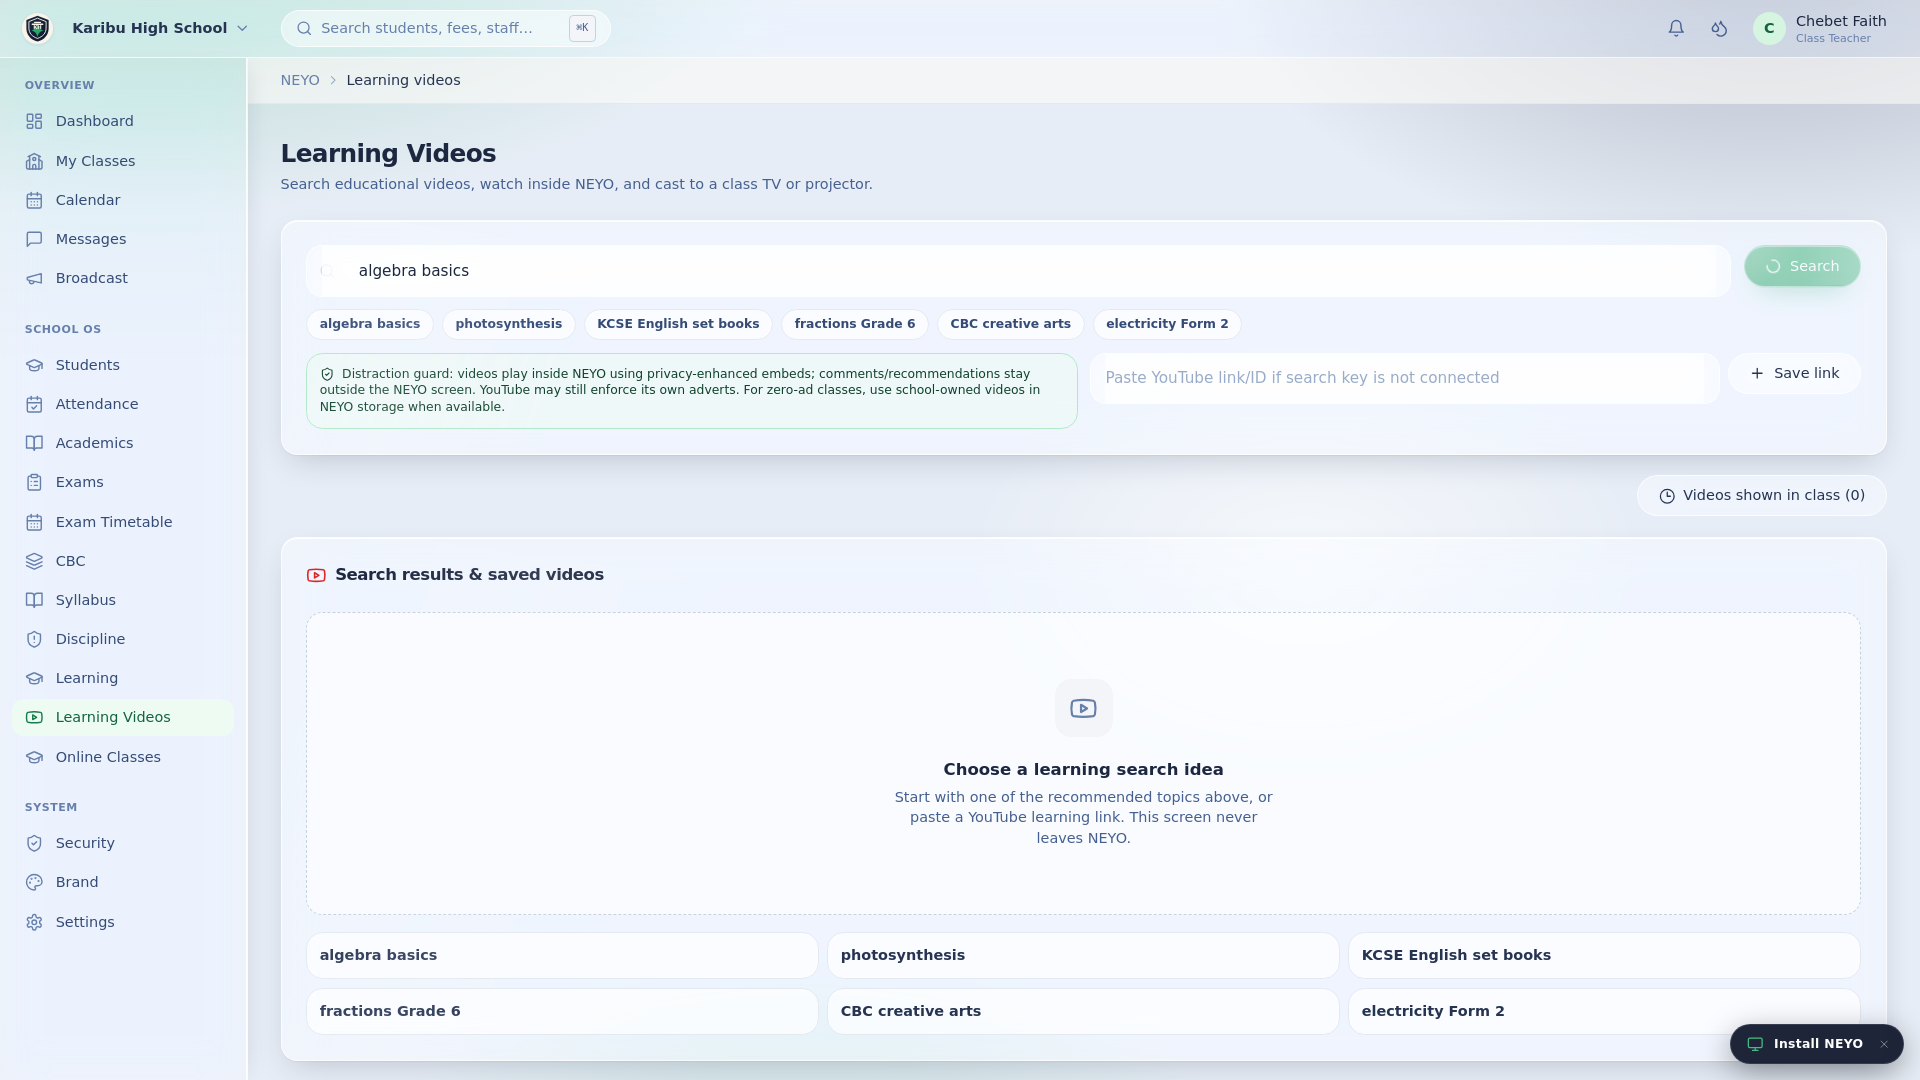This screenshot has width=1920, height=1080.
Task: Click the Online Classes sidebar icon
Action: click(x=34, y=757)
